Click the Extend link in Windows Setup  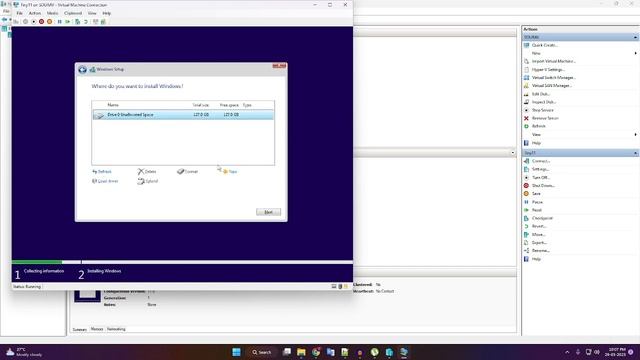coord(148,181)
